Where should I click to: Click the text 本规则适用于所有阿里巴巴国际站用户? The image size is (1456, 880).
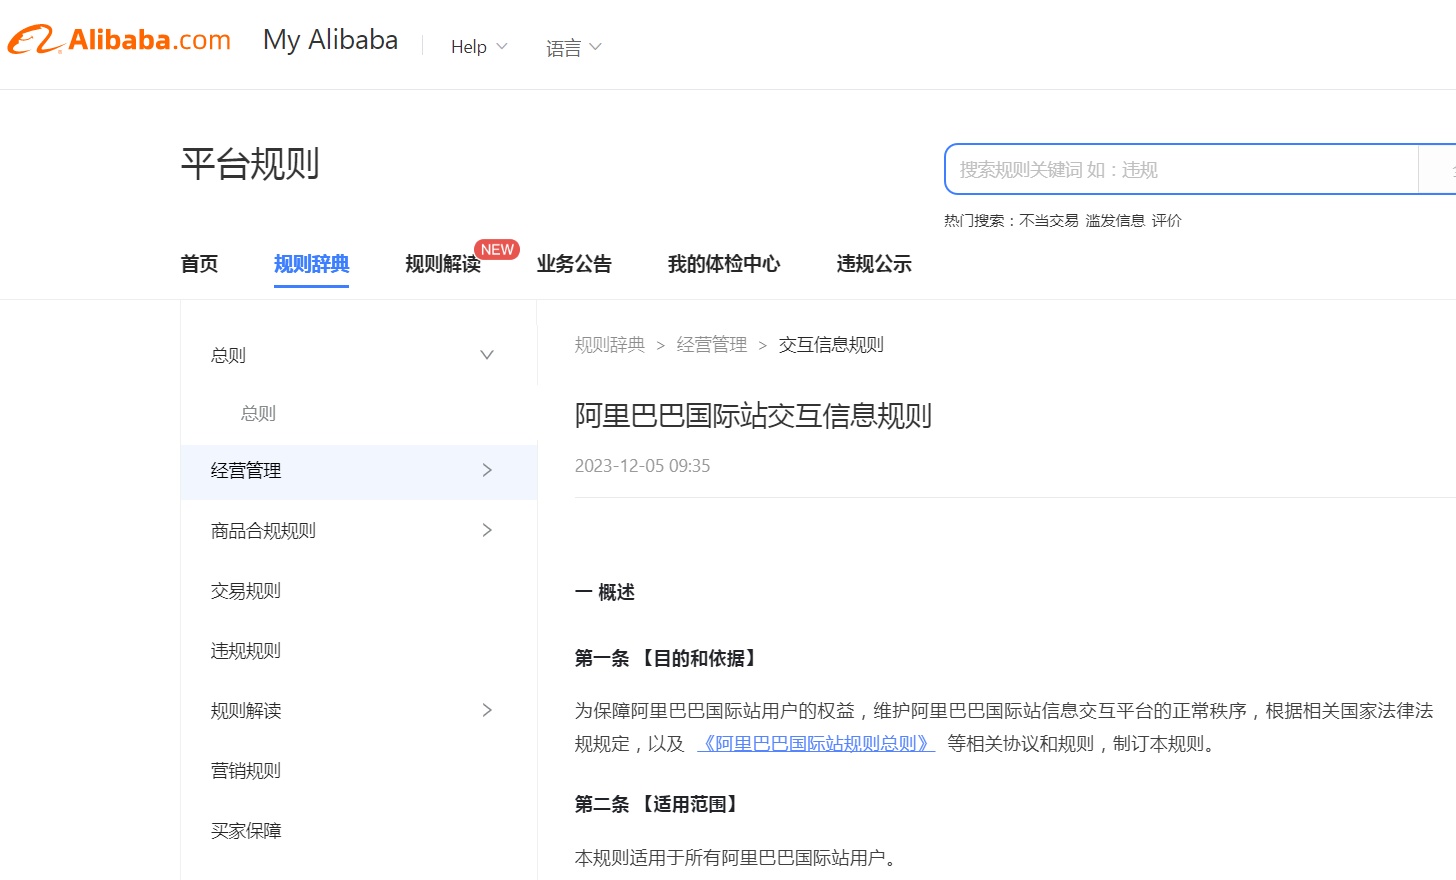point(738,858)
